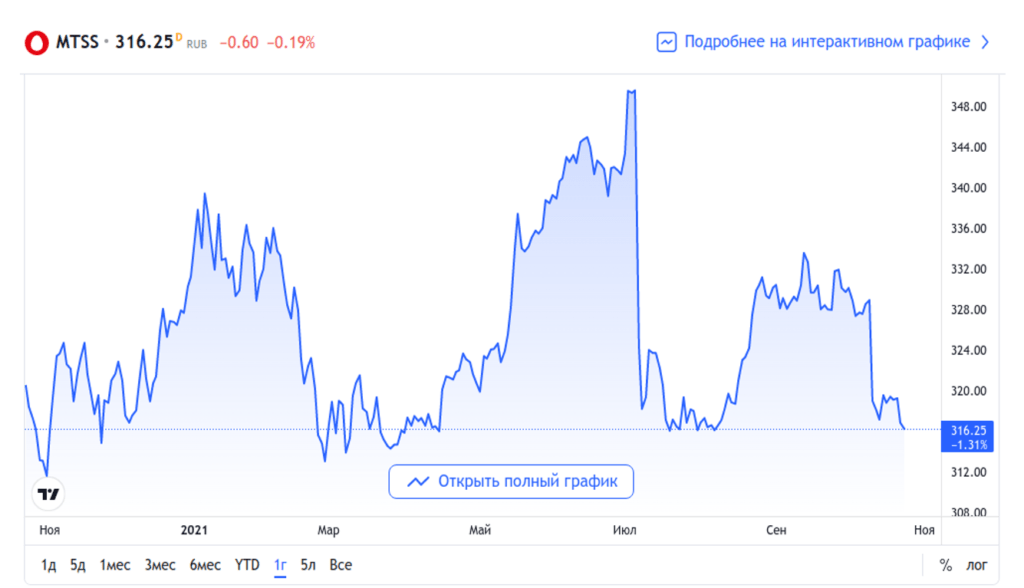Click the TradingView logo icon
Image resolution: width=1024 pixels, height=588 pixels.
coord(47,494)
